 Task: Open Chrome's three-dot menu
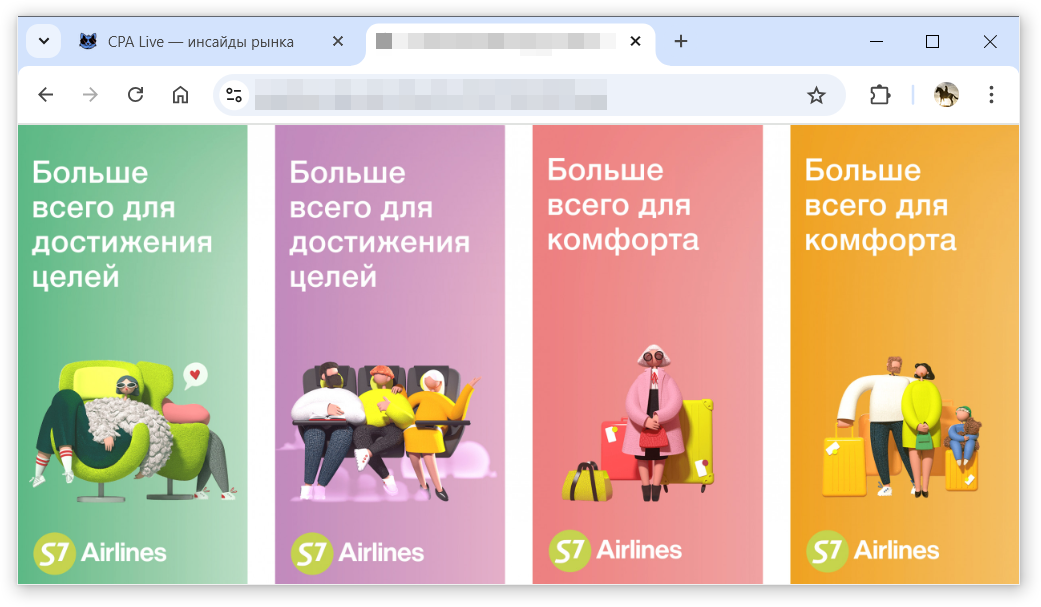pyautogui.click(x=991, y=95)
